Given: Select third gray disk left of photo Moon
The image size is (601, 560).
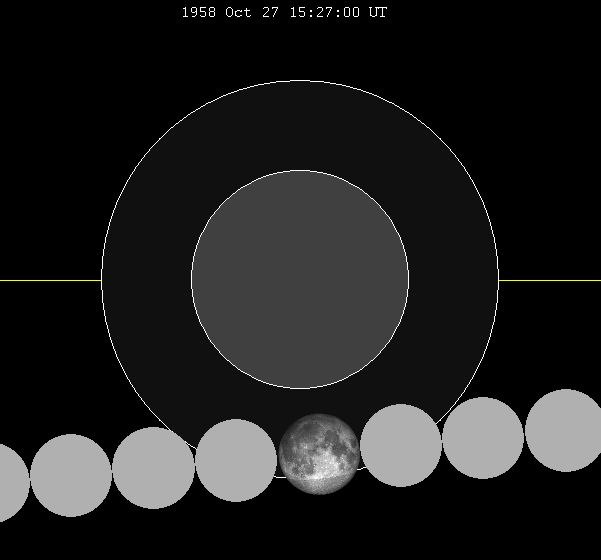Looking at the screenshot, I should click(x=71, y=475).
